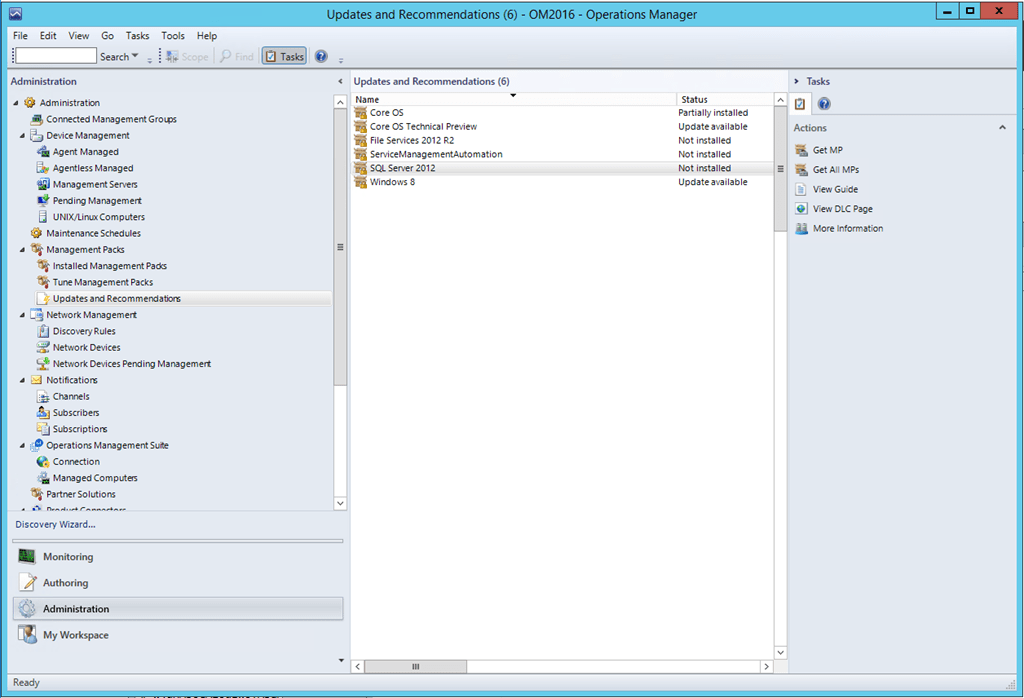
Task: Click the Agent Managed icon
Action: 43,151
